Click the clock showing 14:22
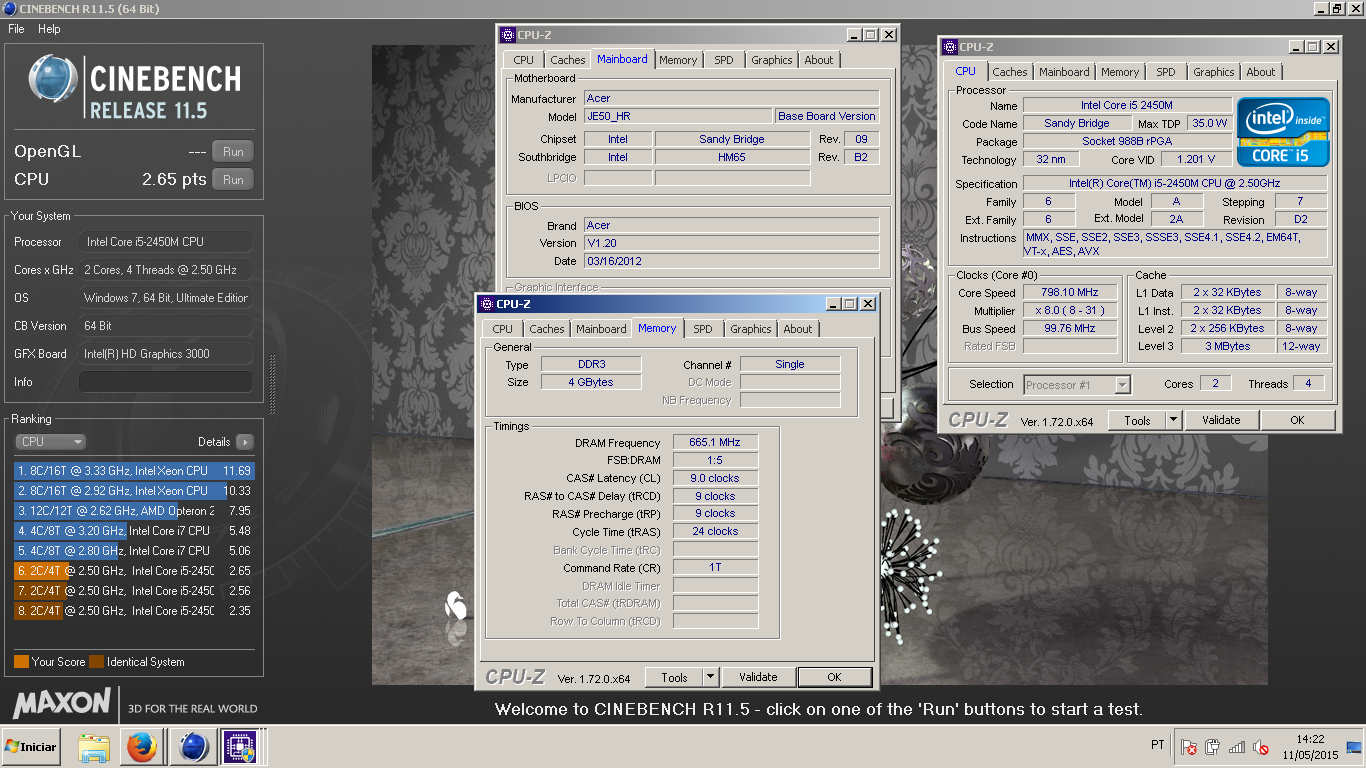This screenshot has width=1366, height=768. pos(1308,739)
